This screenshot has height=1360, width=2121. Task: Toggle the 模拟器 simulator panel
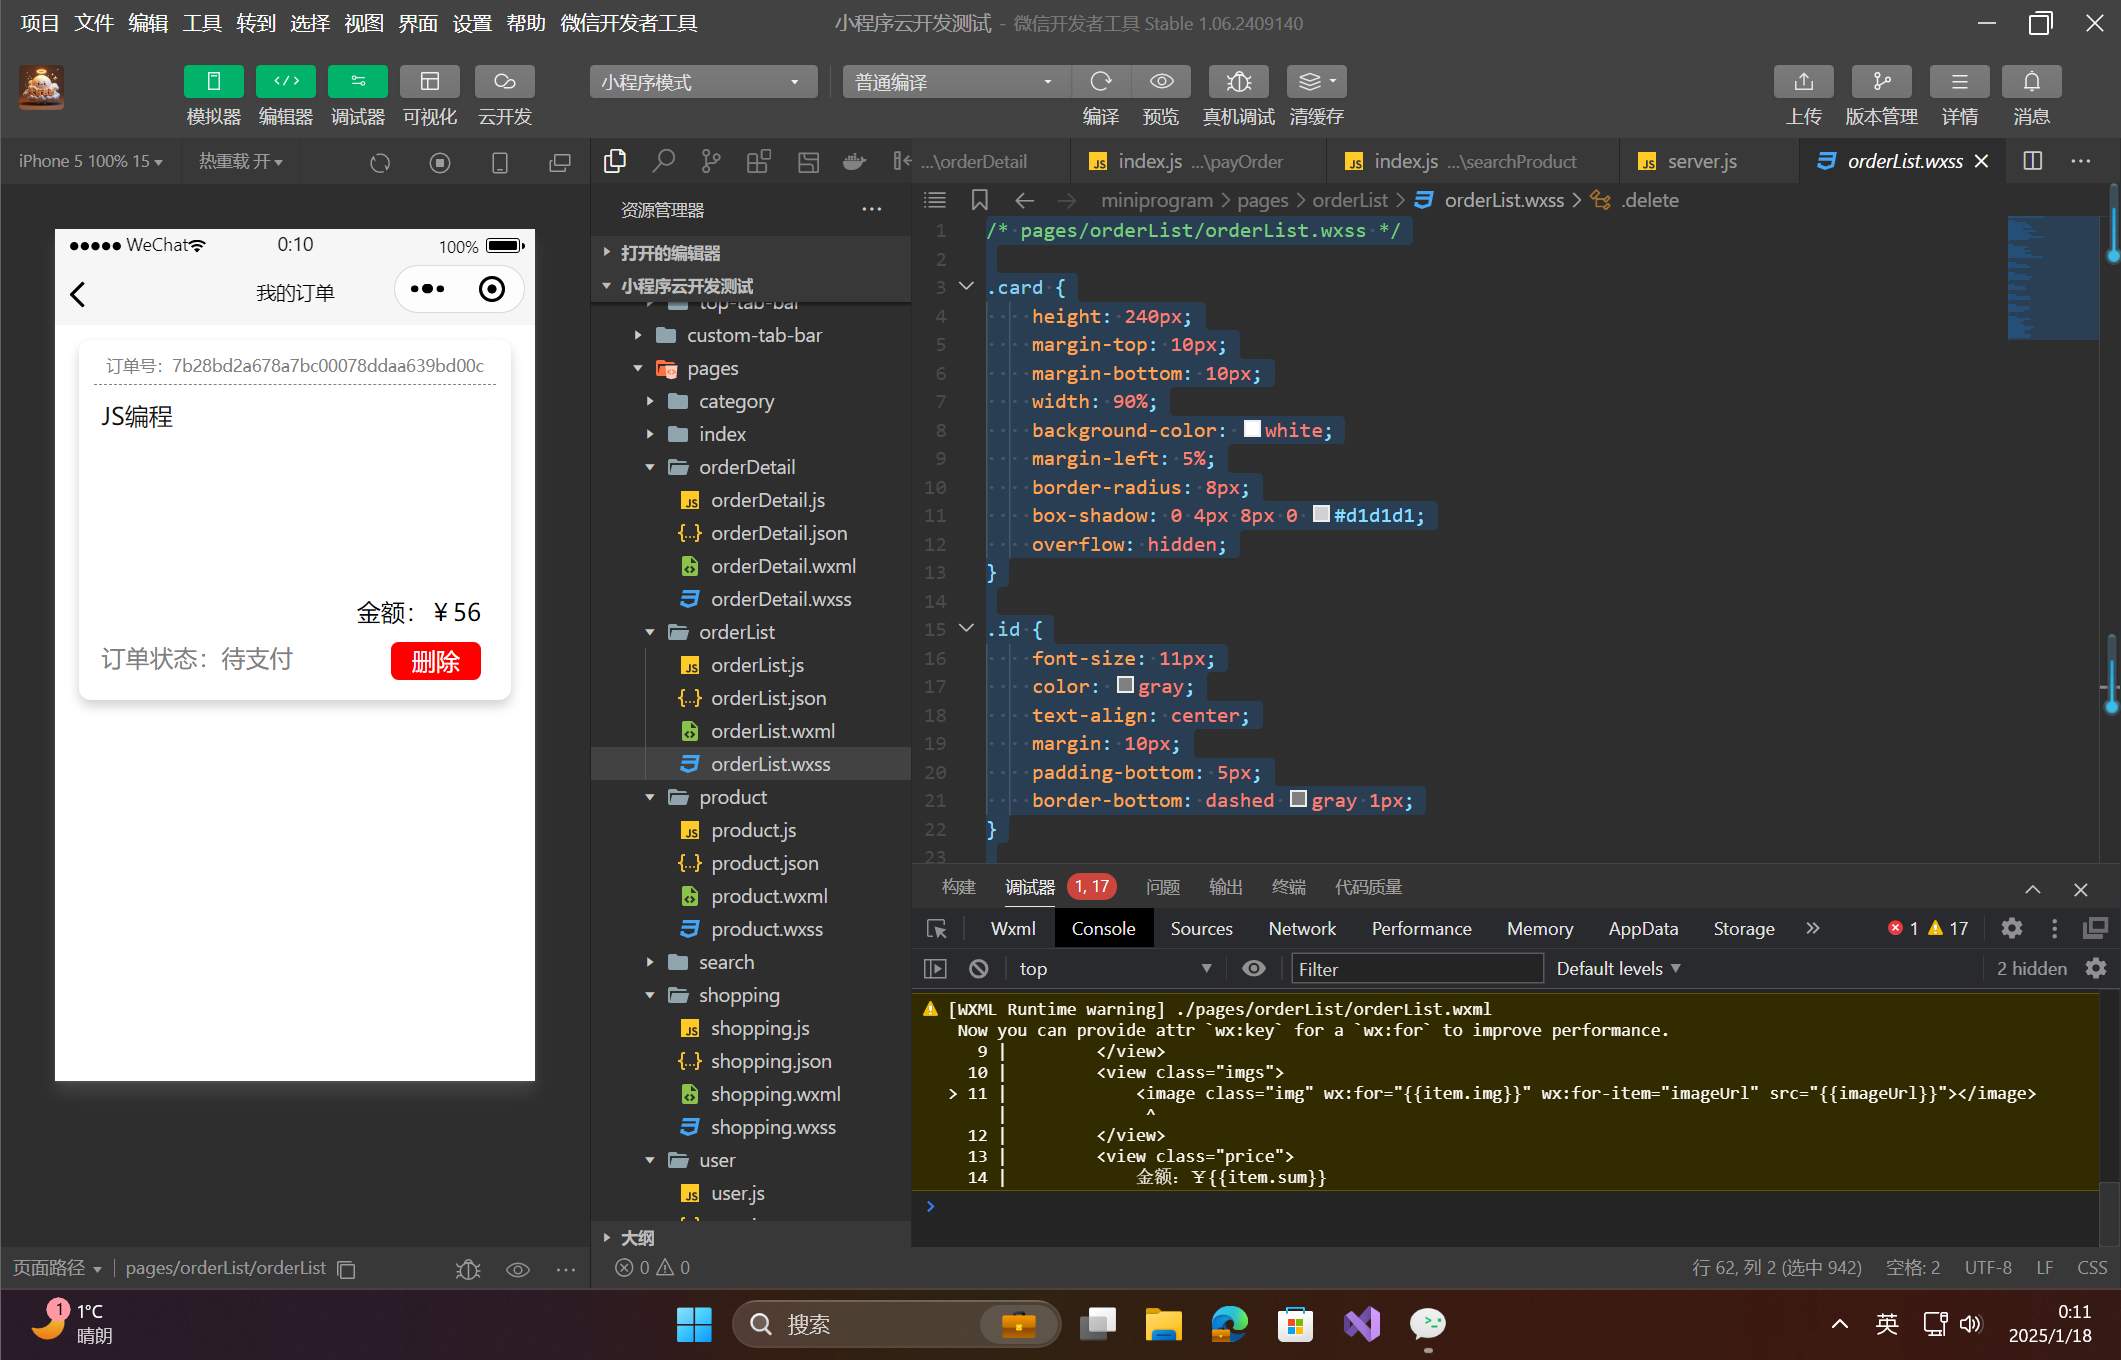pyautogui.click(x=213, y=82)
